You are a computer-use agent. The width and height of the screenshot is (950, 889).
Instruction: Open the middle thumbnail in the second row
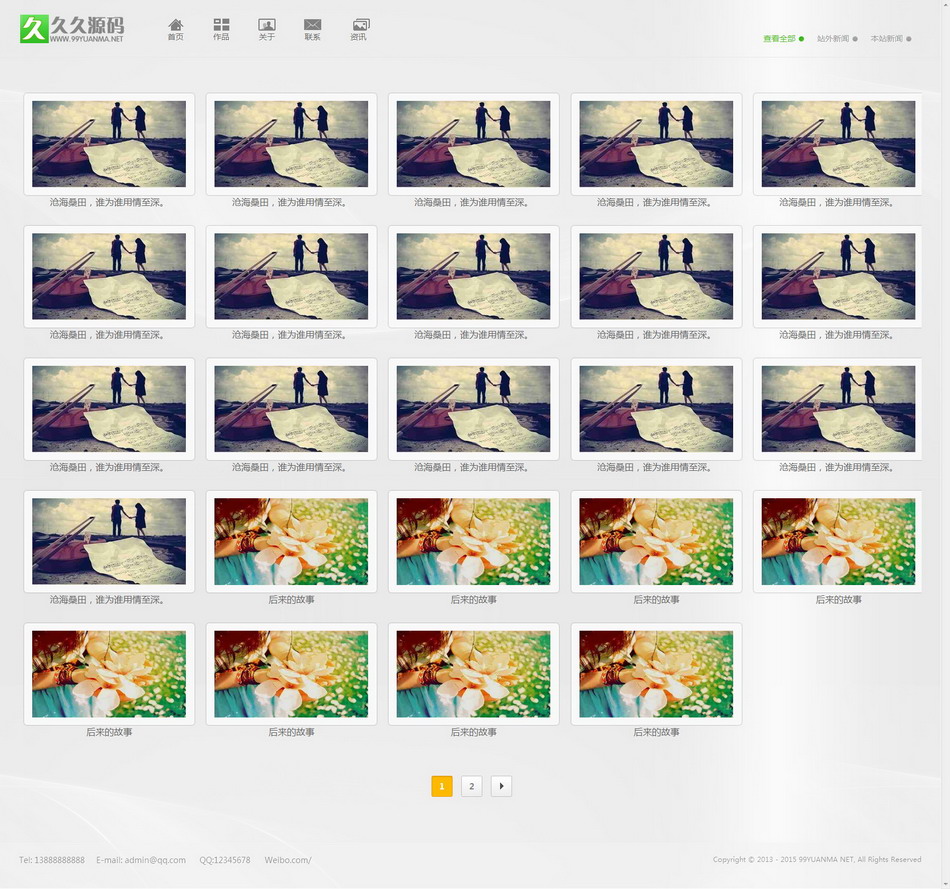[473, 276]
